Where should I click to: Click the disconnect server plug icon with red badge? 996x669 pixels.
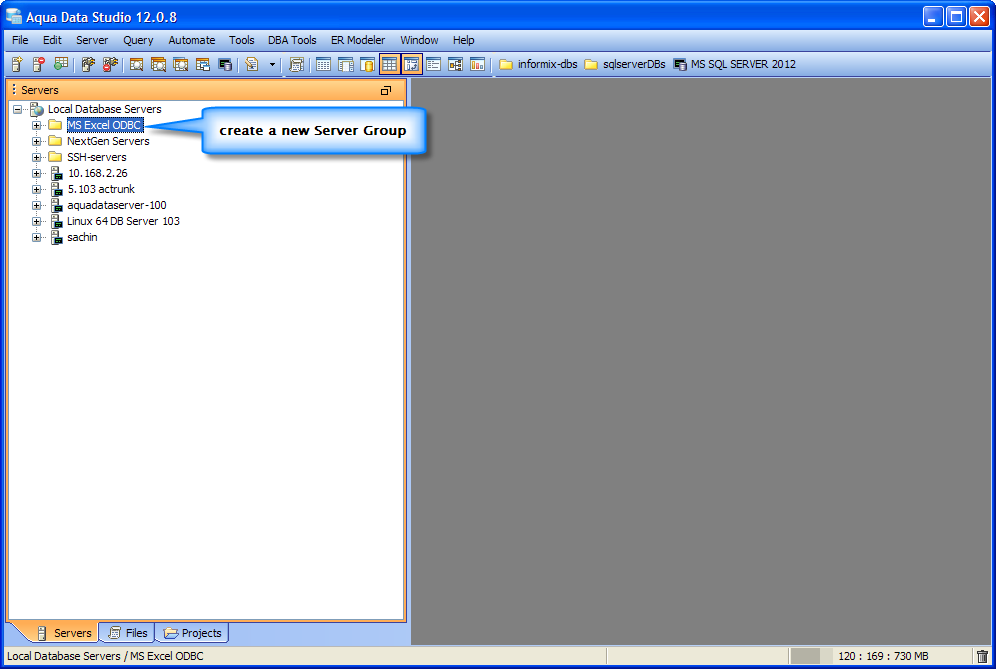point(111,64)
